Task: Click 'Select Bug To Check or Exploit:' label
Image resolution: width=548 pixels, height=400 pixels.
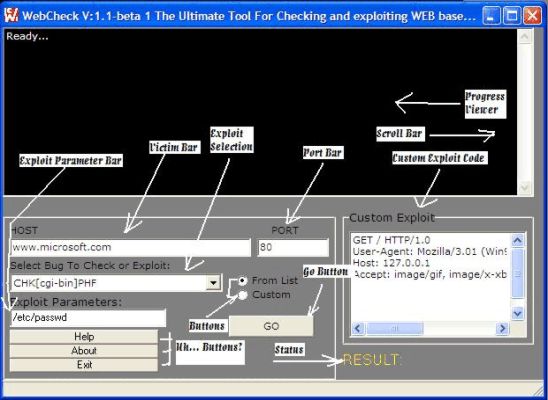Action: pyautogui.click(x=90, y=266)
